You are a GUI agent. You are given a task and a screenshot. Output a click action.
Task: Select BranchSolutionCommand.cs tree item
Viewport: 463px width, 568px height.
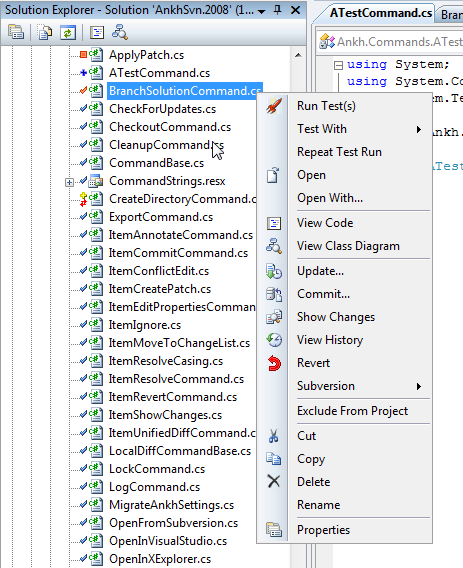coord(185,91)
